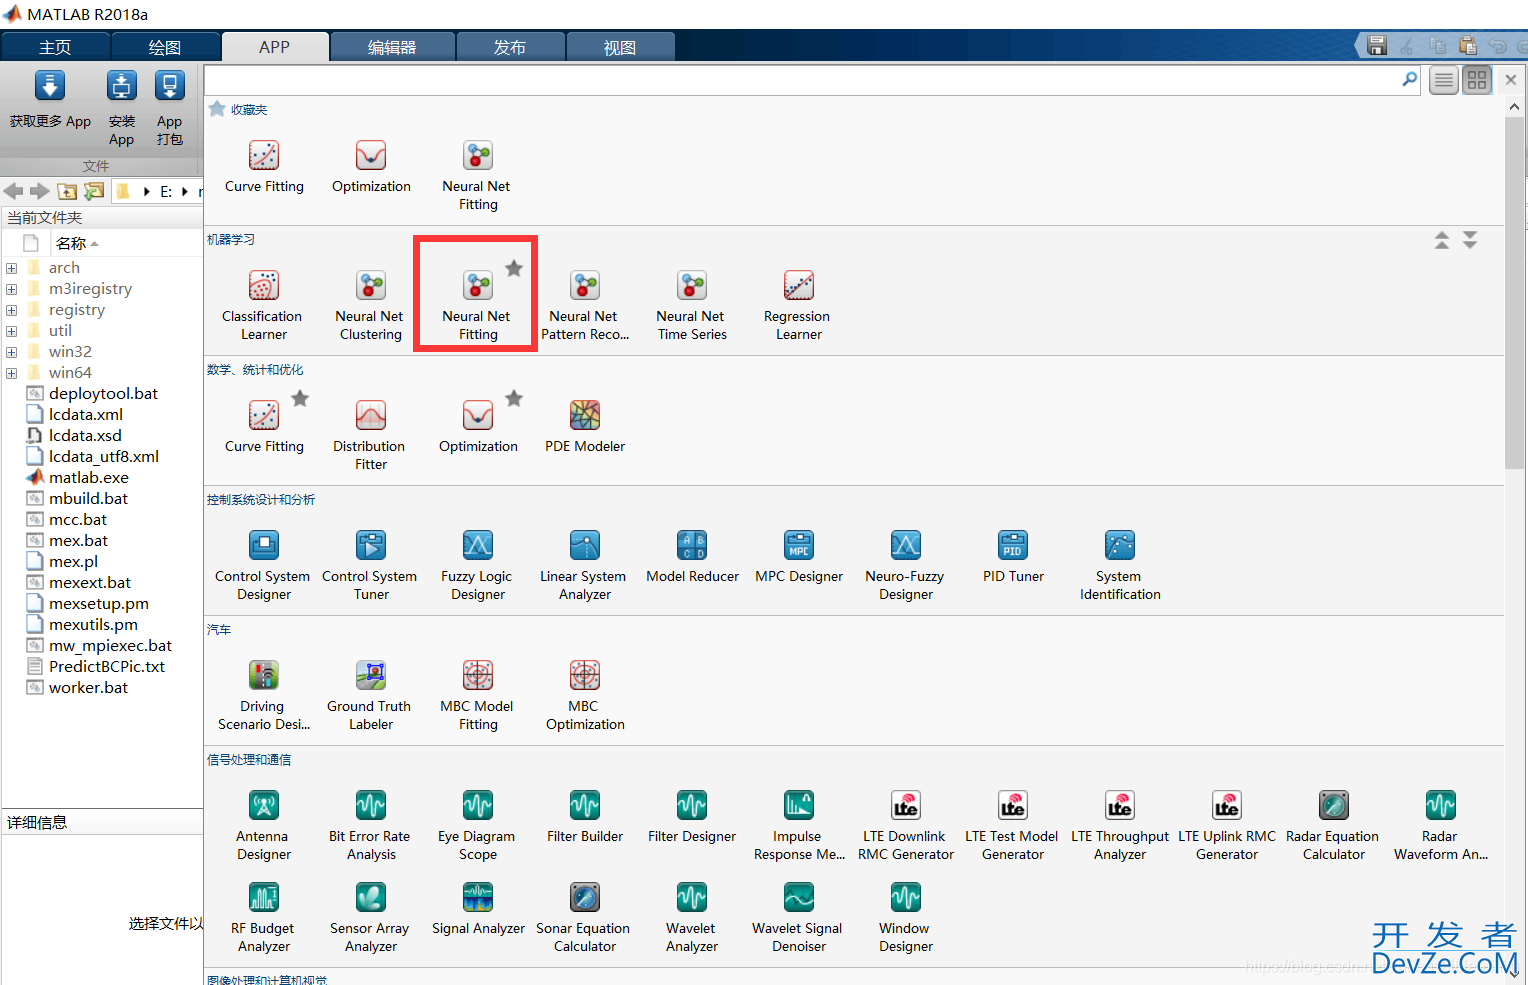Click App 打包 button
This screenshot has width=1528, height=985.
click(x=170, y=108)
